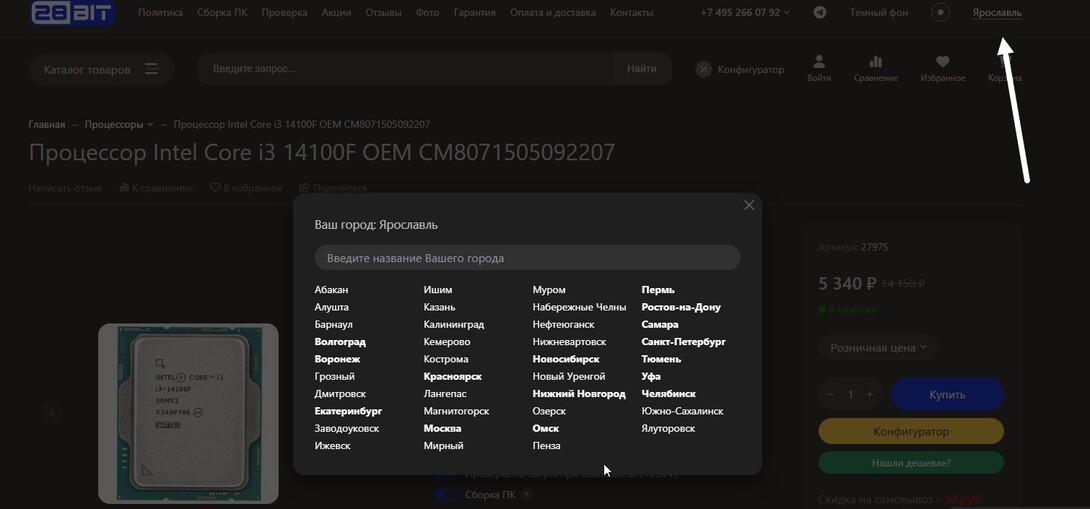Open the Избранное heart icon

point(942,63)
